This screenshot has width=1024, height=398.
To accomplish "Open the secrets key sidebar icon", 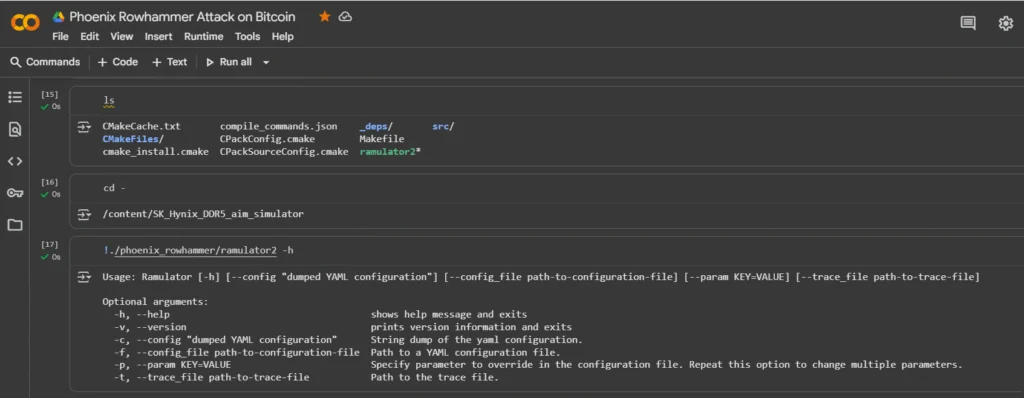I will click(14, 193).
